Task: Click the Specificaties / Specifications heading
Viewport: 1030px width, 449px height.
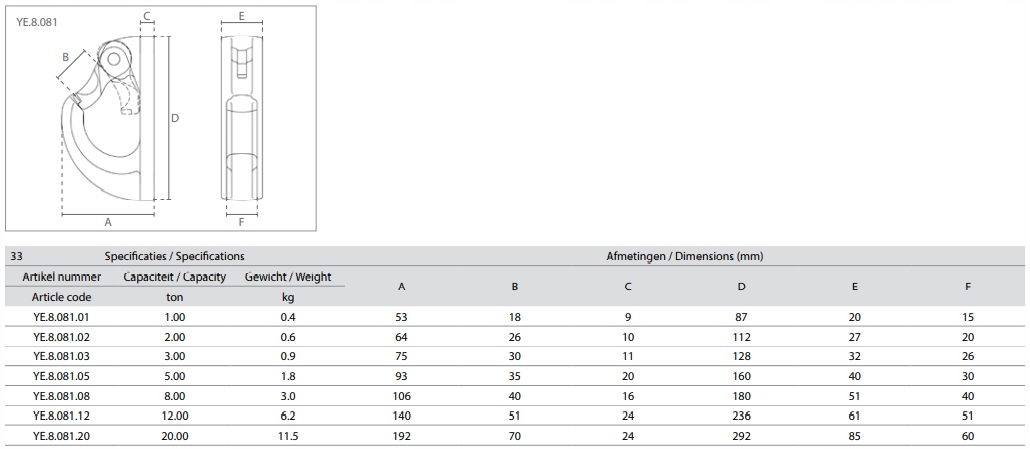Action: point(175,257)
